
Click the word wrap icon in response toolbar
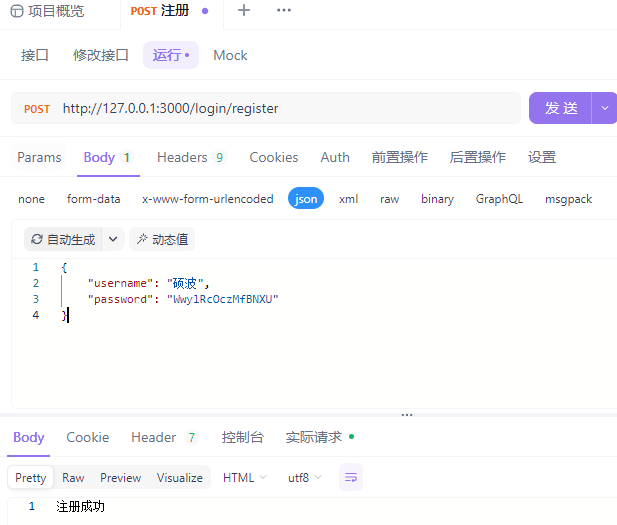pos(351,478)
